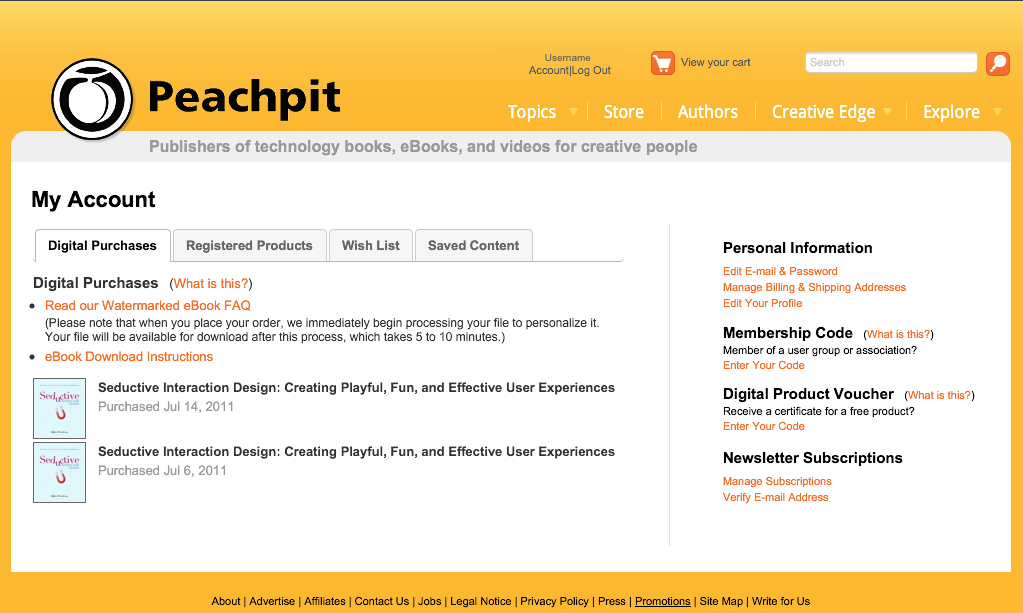Open book cover thumbnail purchased Jul 14, 2011
Image resolution: width=1023 pixels, height=613 pixels.
coord(59,408)
